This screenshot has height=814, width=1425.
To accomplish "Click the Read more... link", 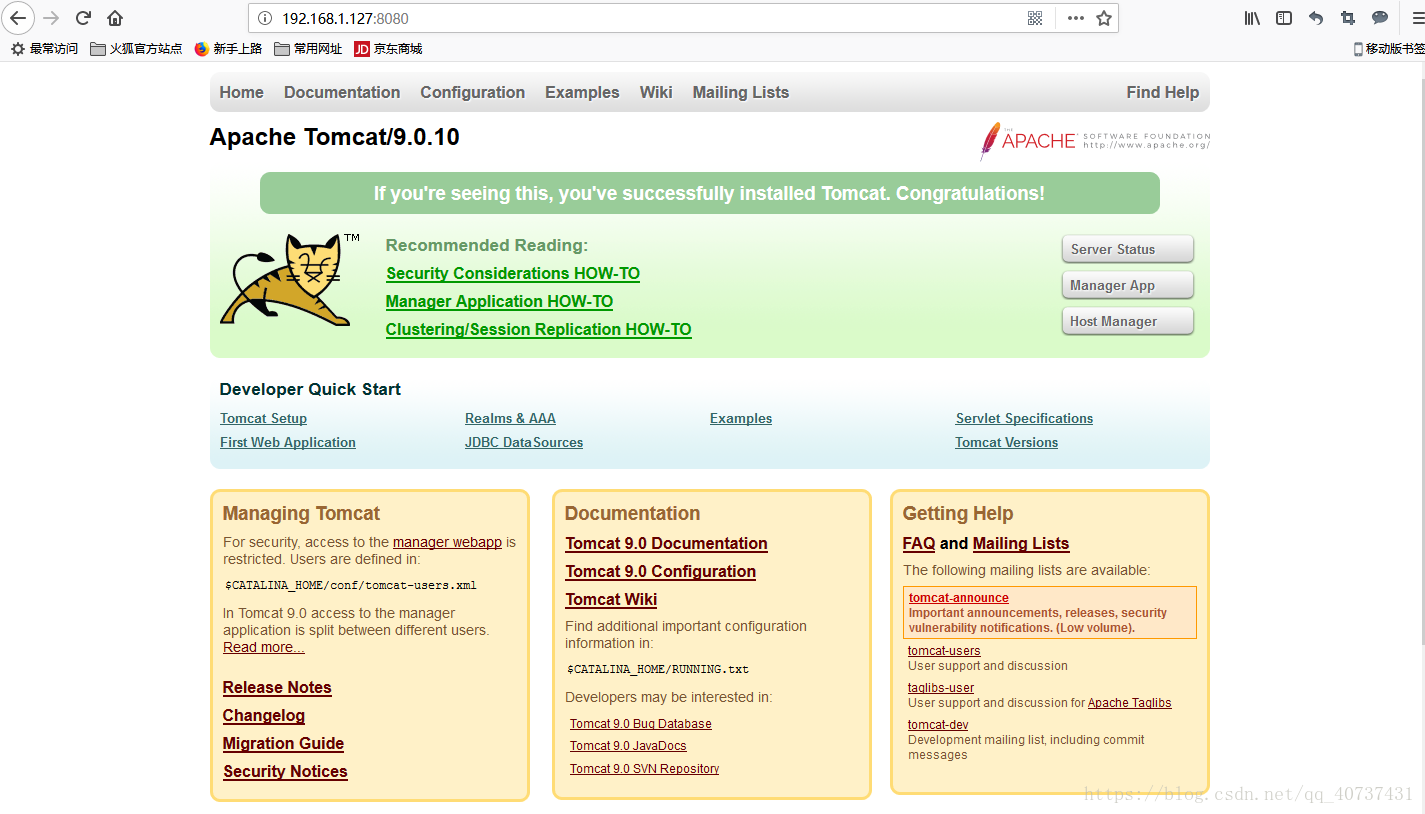I will click(x=264, y=647).
